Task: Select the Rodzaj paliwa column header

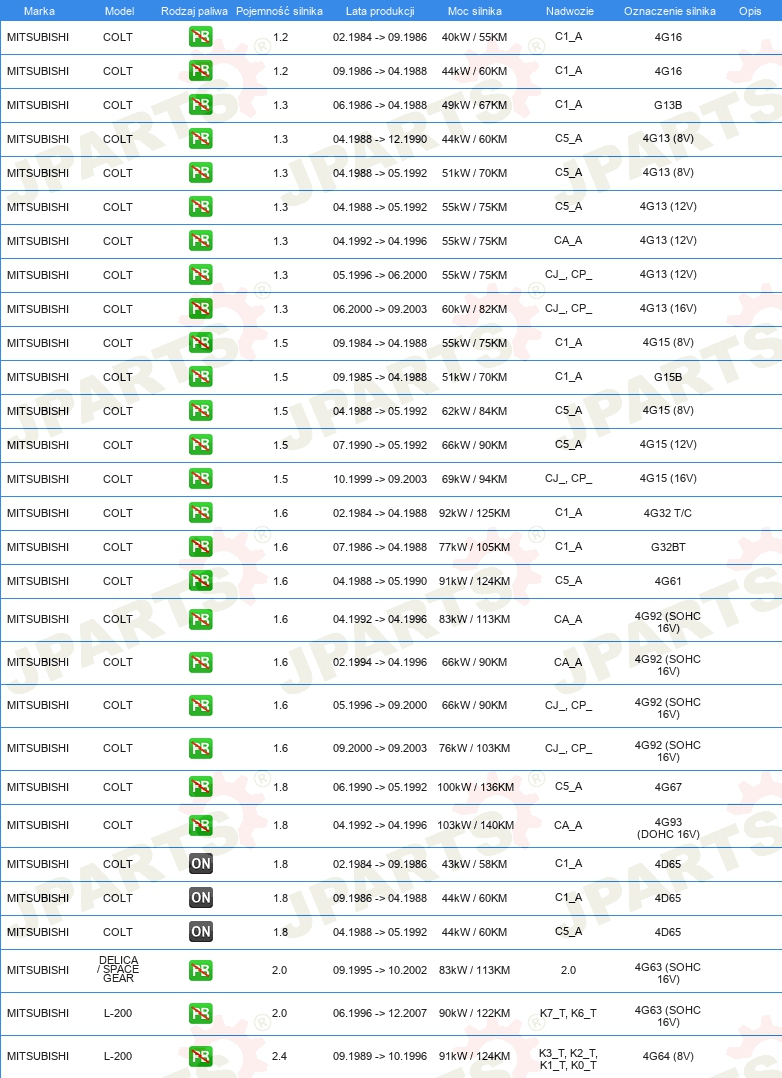Action: (195, 11)
